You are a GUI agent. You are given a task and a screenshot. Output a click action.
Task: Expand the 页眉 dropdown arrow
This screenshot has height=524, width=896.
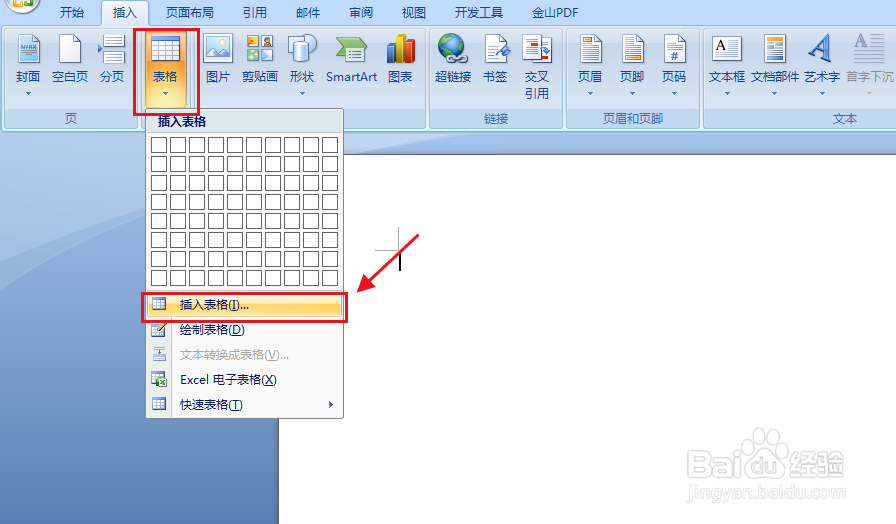590,94
